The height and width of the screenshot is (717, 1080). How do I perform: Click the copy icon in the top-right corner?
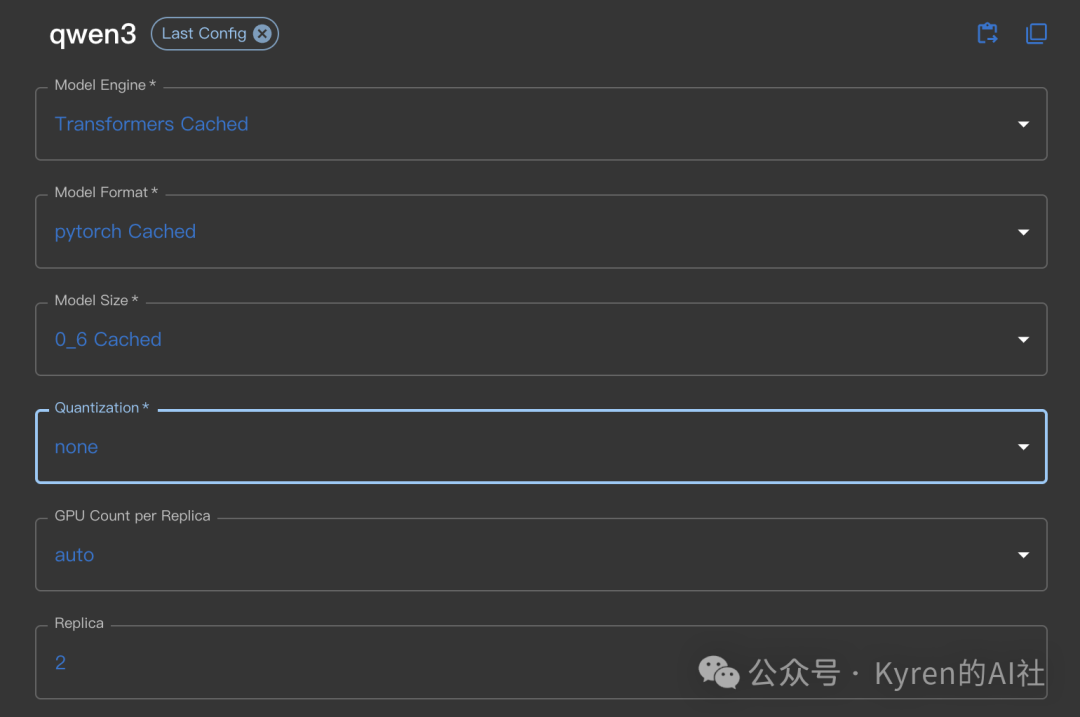click(1036, 34)
